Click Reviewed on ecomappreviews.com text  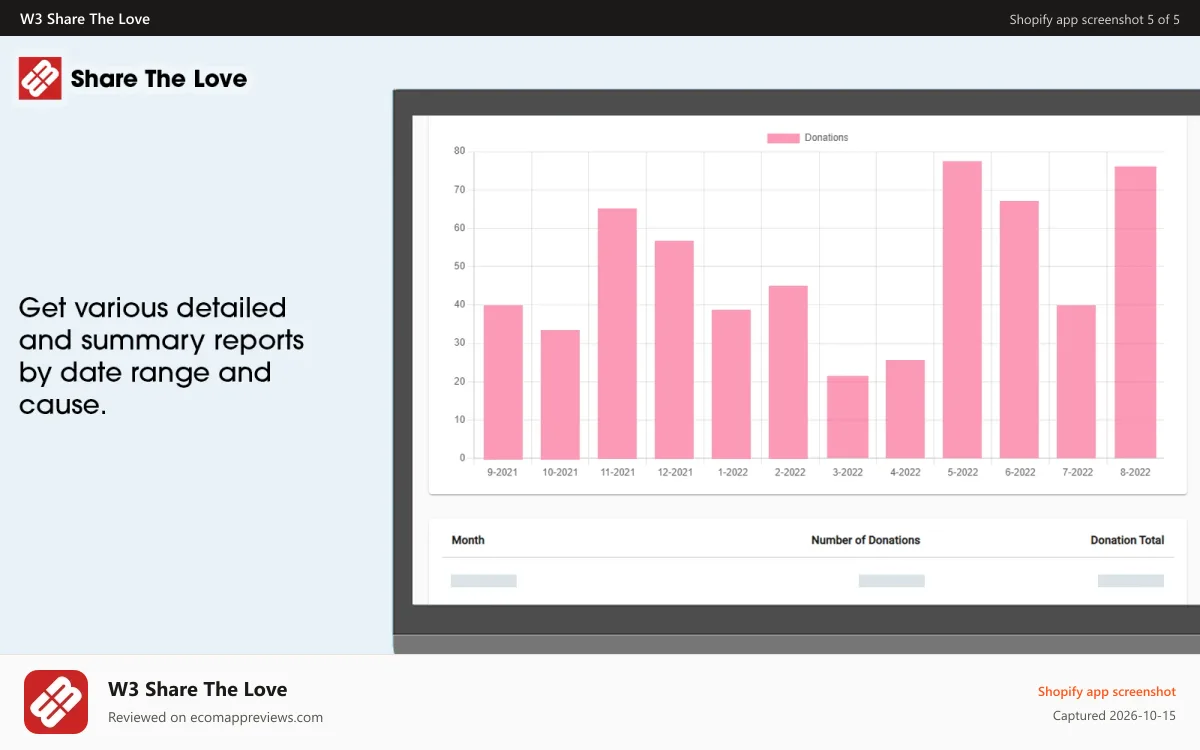215,717
